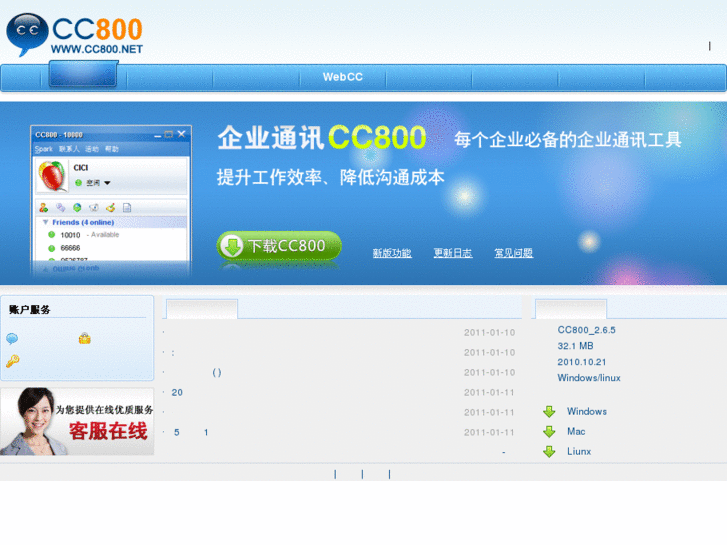Open the WebCC navigation item
Viewport: 727px width, 545px height.
click(343, 77)
